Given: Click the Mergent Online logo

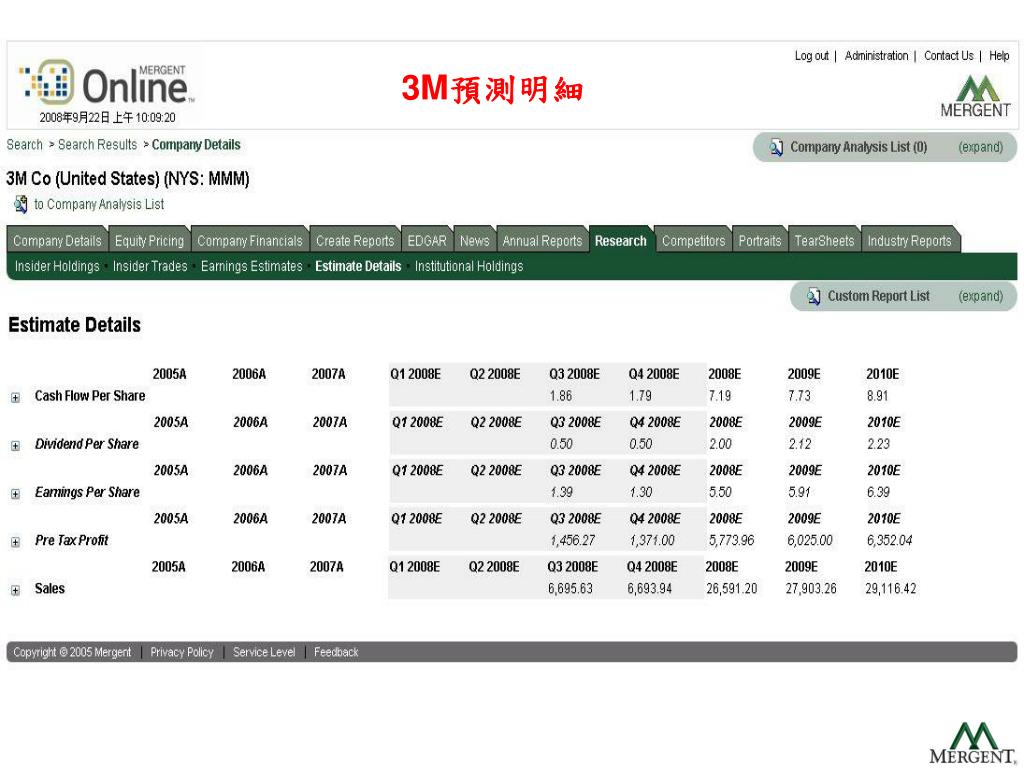Looking at the screenshot, I should tap(108, 83).
